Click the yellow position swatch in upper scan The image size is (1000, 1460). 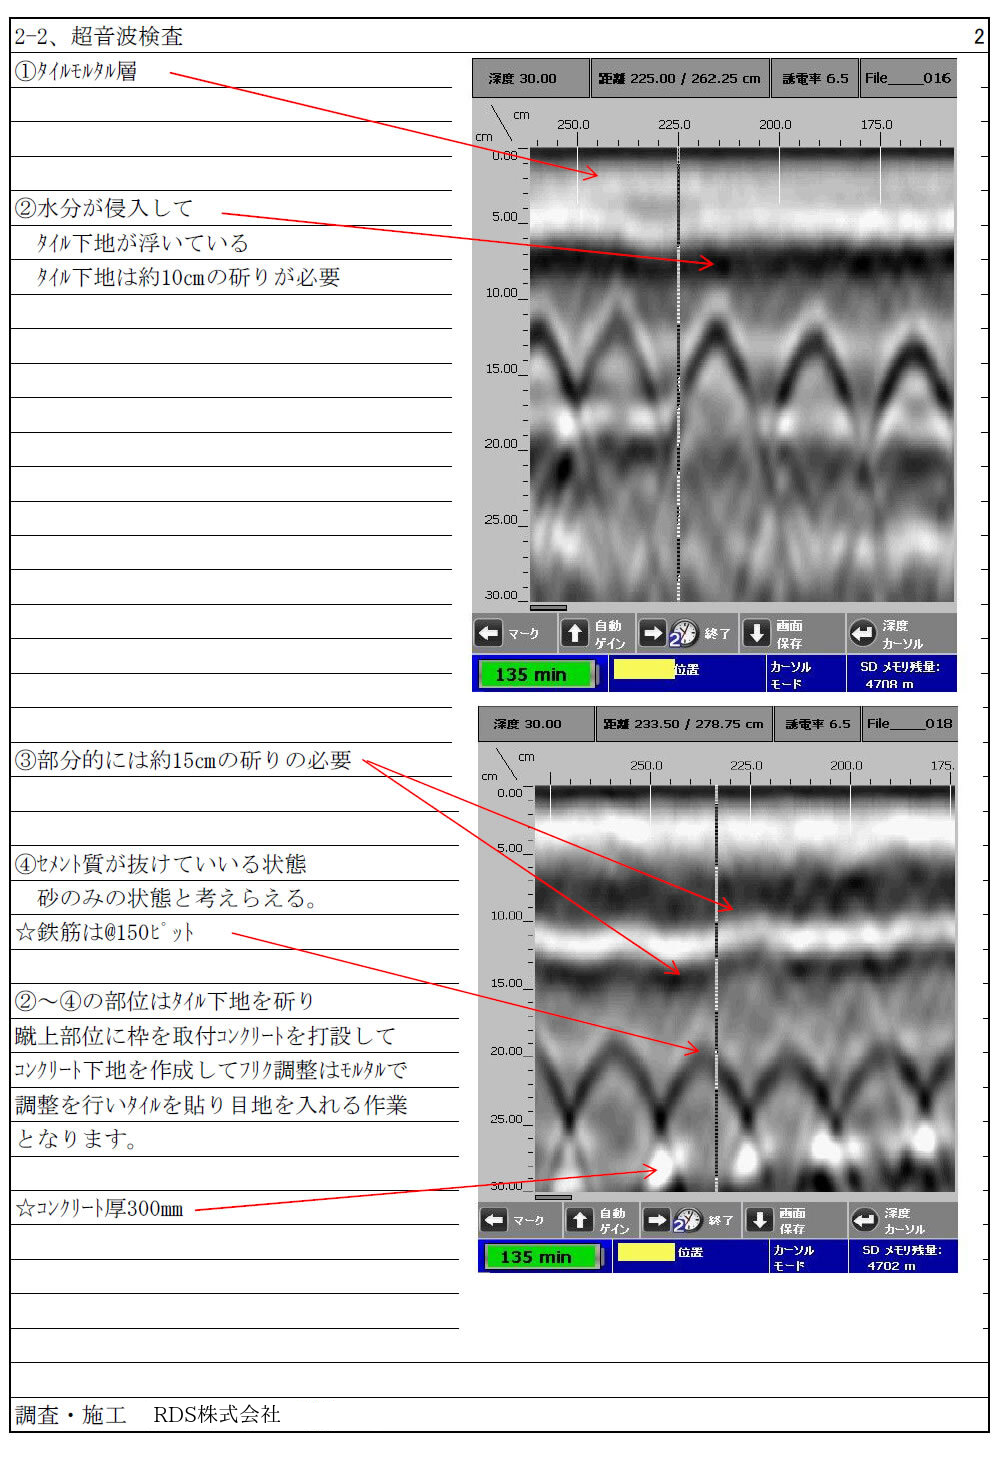point(643,669)
